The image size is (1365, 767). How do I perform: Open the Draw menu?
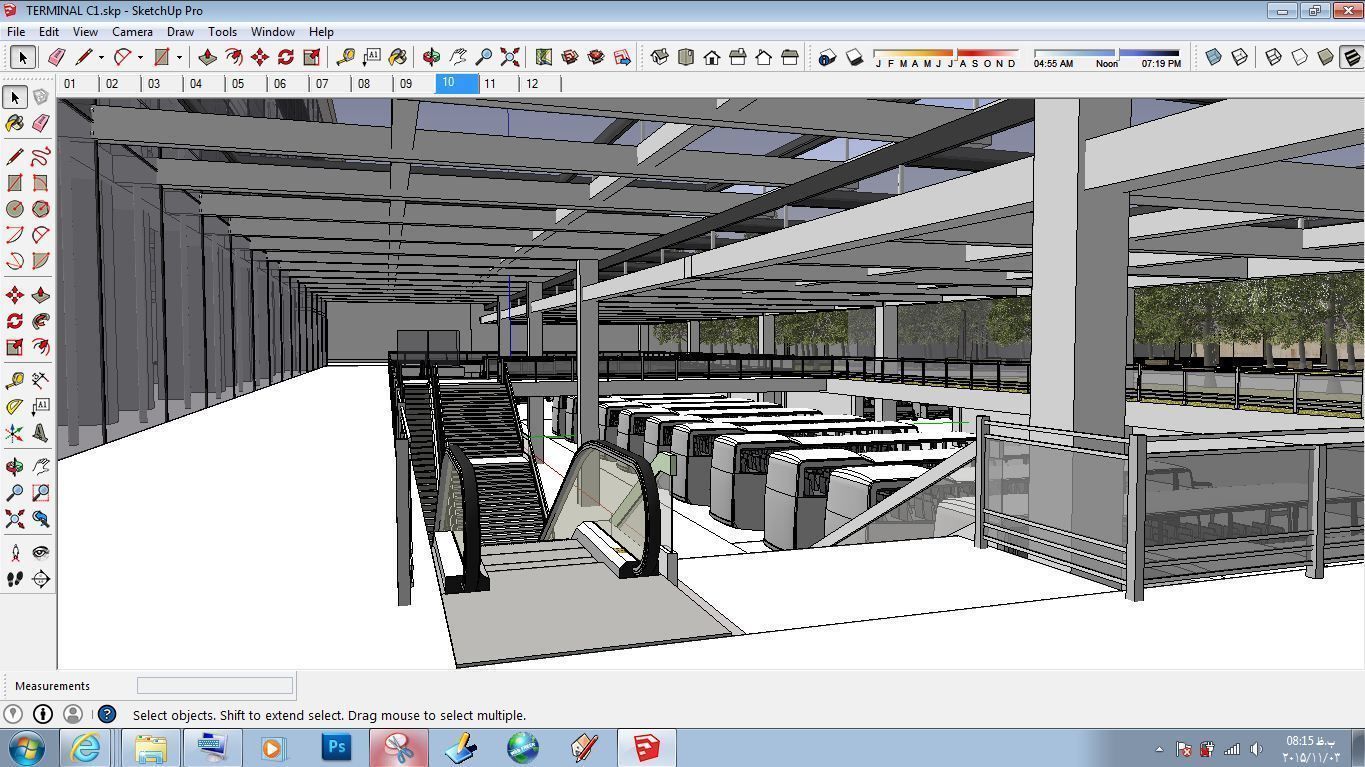[180, 32]
